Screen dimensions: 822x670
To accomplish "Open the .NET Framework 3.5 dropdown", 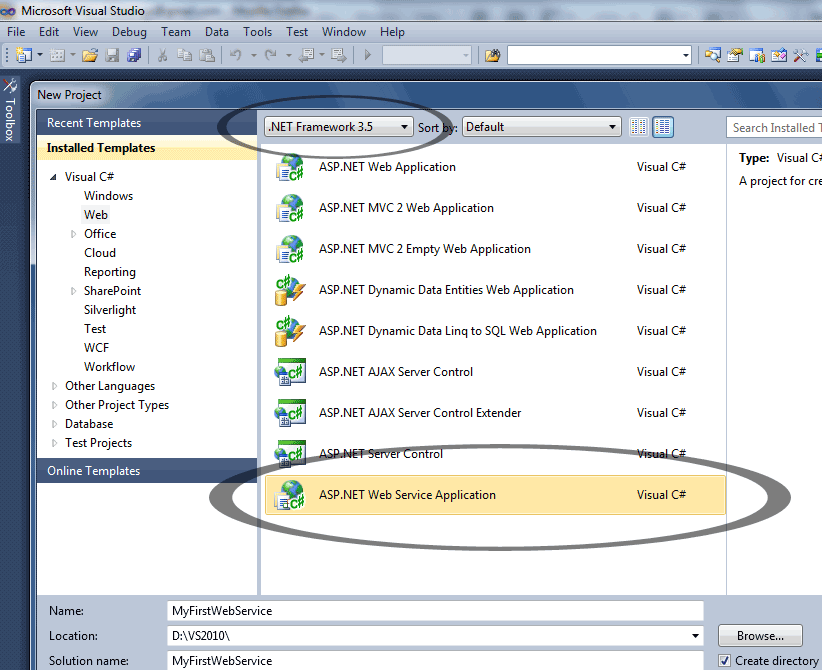I will point(339,127).
